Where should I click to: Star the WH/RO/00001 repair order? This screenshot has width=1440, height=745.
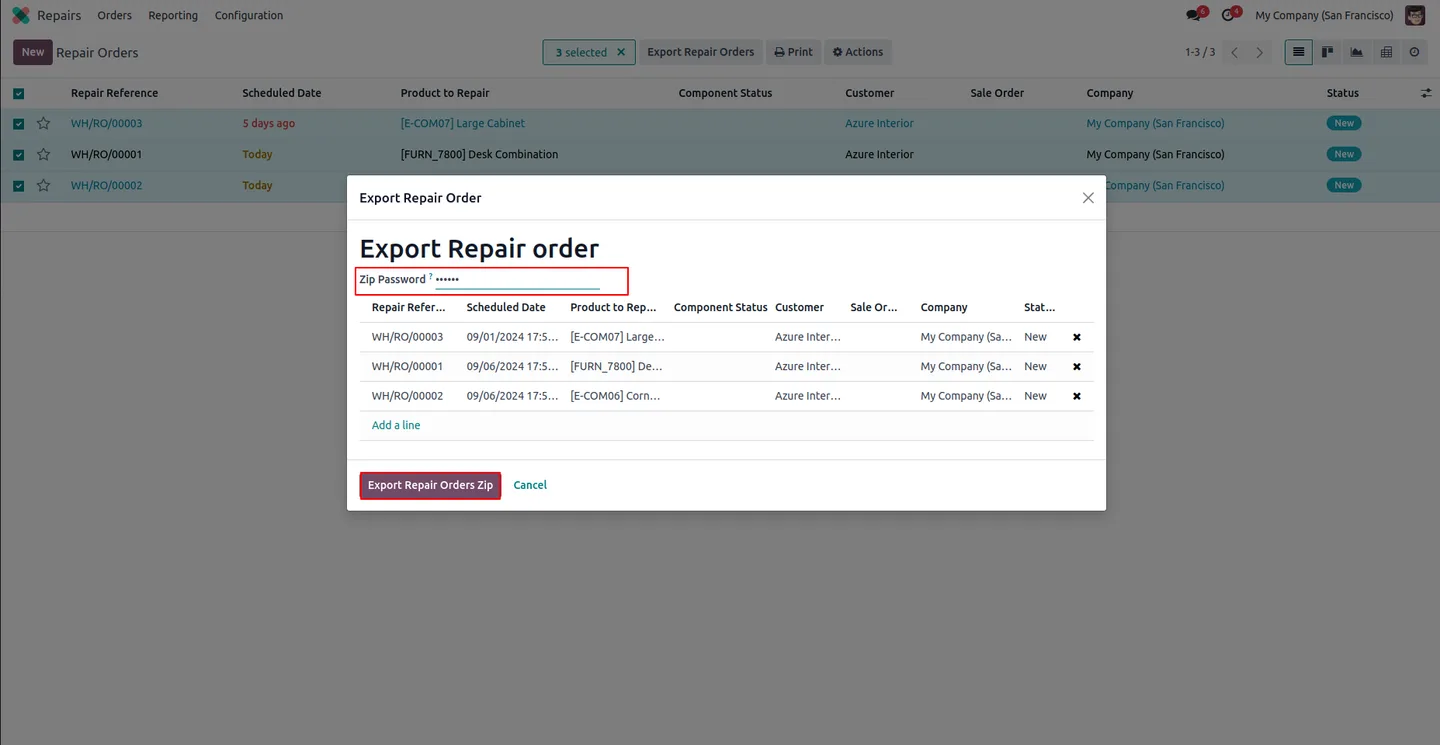43,155
